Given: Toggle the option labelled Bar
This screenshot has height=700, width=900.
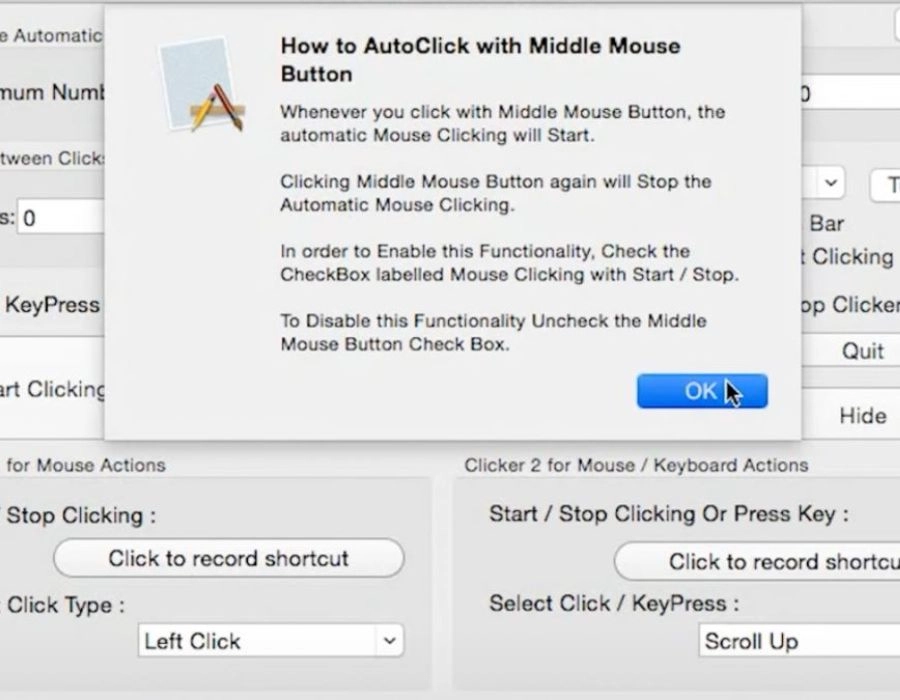Looking at the screenshot, I should pos(826,223).
